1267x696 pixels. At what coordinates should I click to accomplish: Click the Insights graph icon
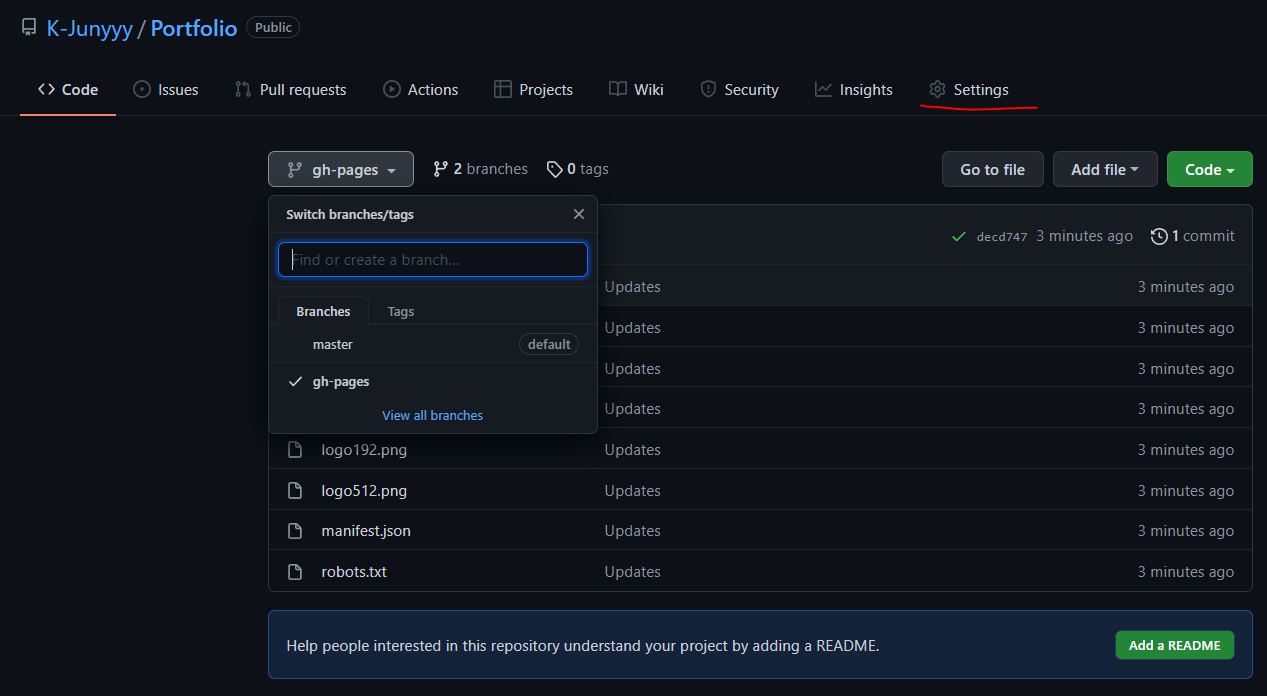pyautogui.click(x=823, y=90)
